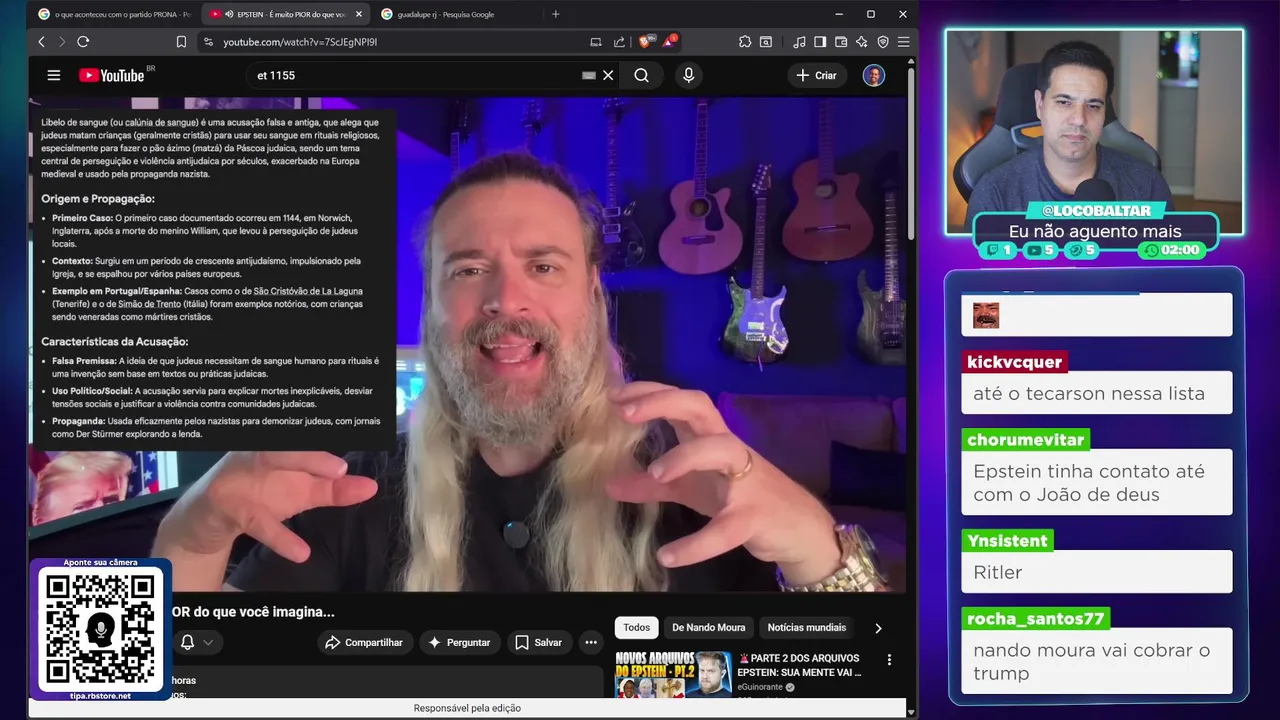This screenshot has width=1280, height=720.
Task: Click the Ynsistent Ritler chat message
Action: [x=1097, y=572]
